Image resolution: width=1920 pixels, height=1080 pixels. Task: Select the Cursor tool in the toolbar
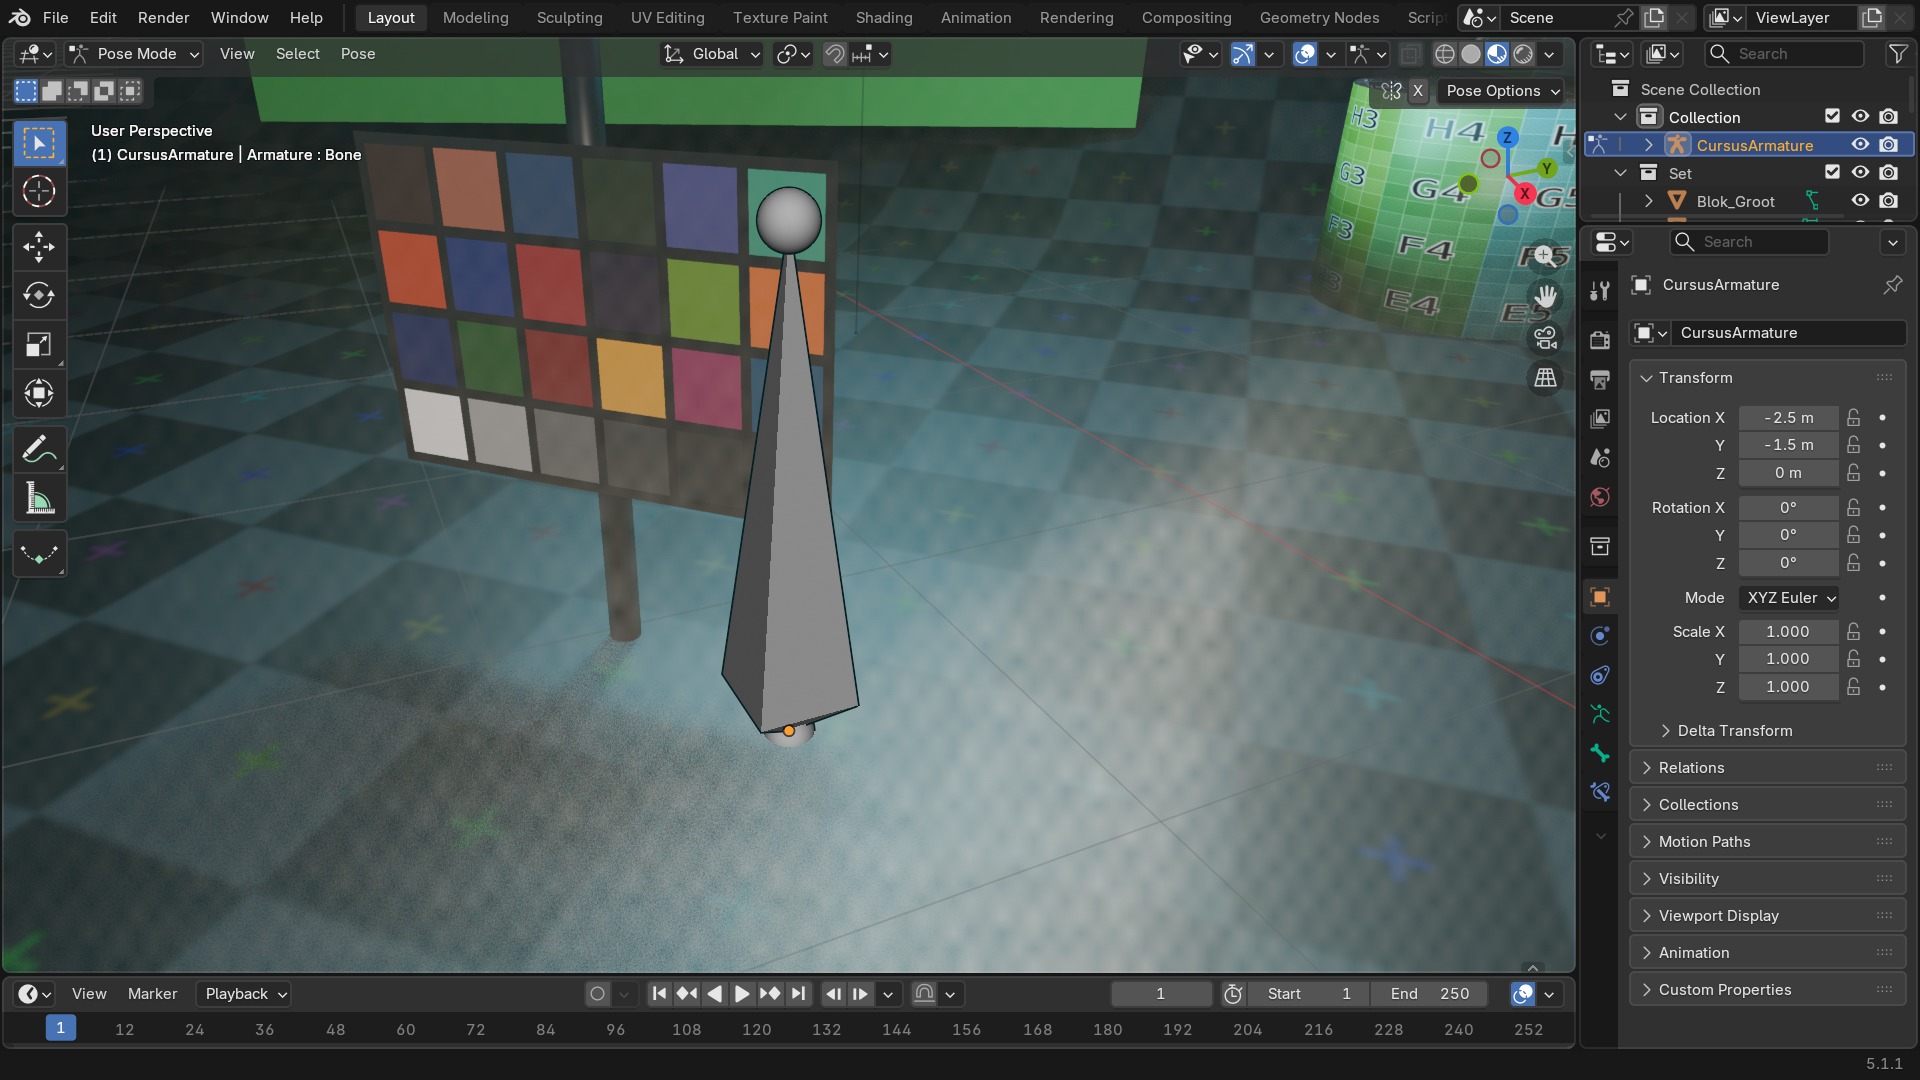click(39, 191)
